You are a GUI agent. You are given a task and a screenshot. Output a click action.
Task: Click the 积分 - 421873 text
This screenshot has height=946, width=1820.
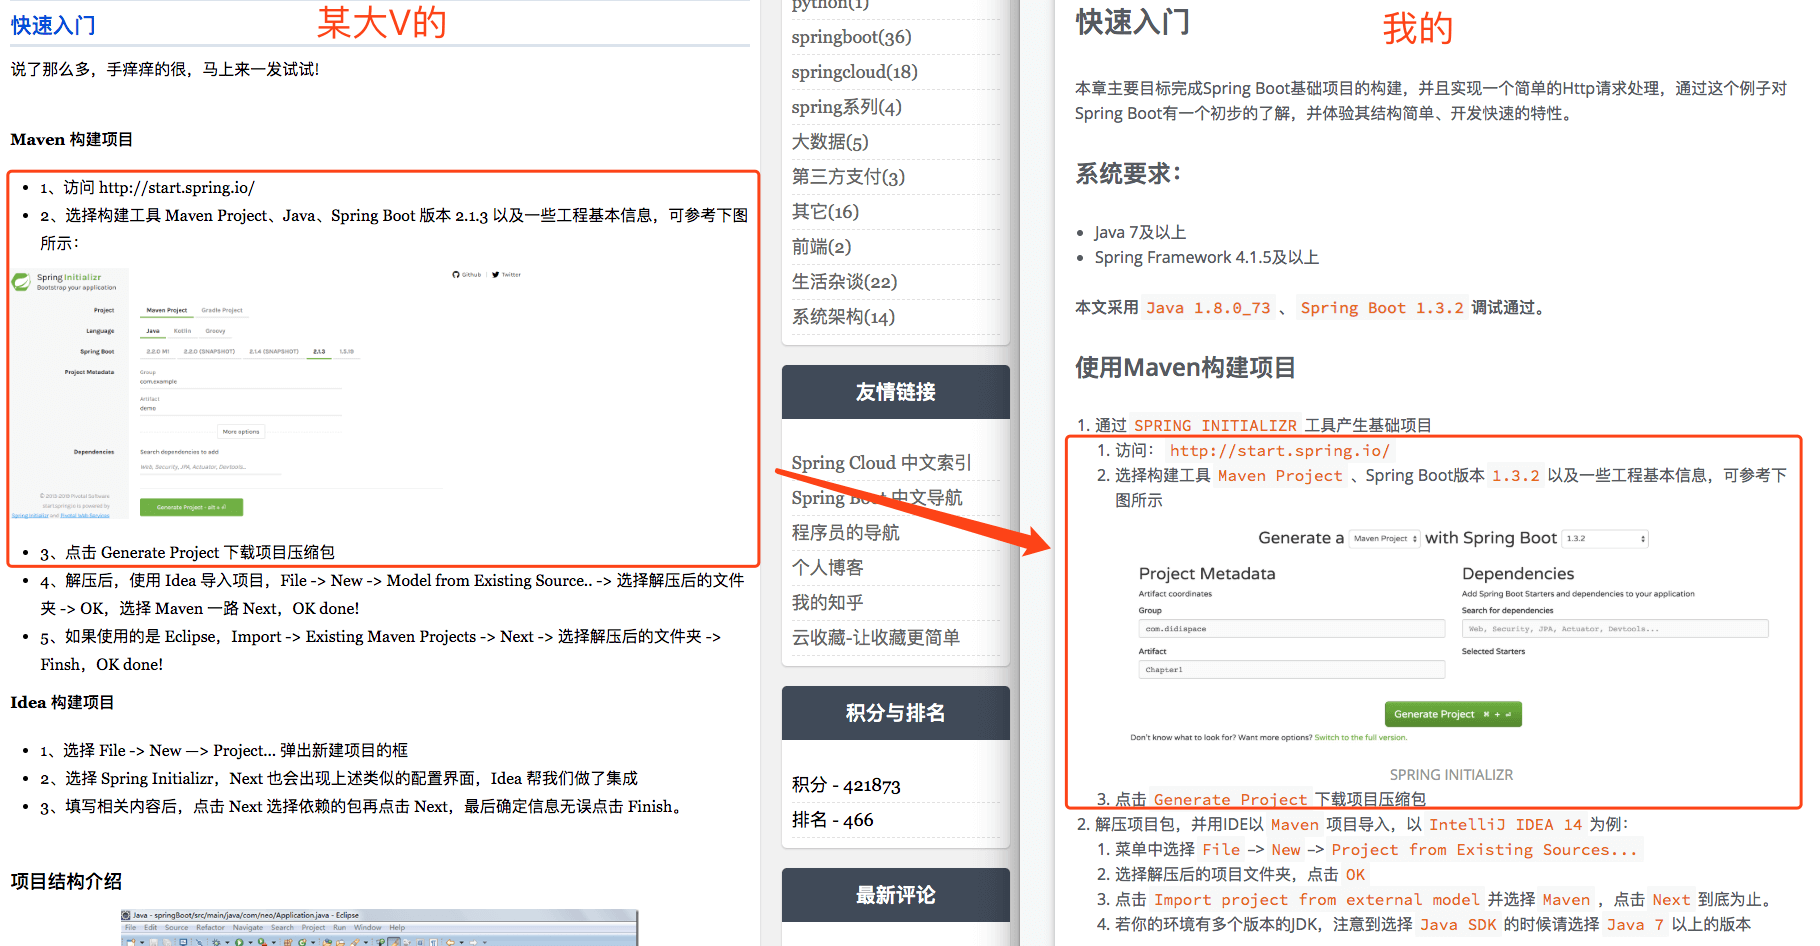pos(846,785)
